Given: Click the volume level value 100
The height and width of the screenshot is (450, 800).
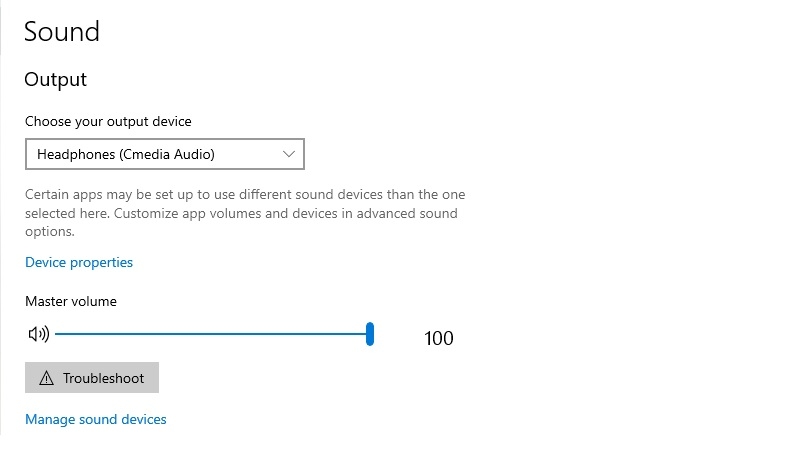Looking at the screenshot, I should (x=439, y=338).
